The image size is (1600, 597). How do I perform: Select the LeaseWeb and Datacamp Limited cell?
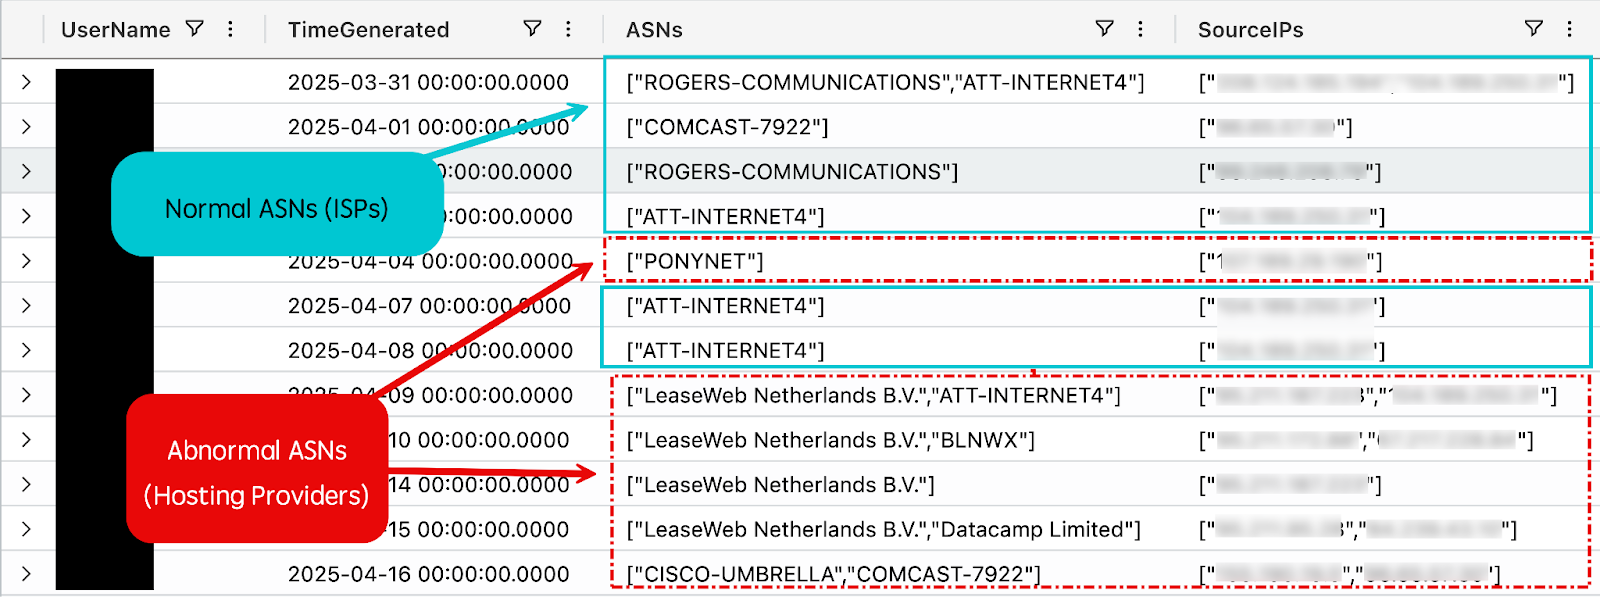pyautogui.click(x=883, y=530)
